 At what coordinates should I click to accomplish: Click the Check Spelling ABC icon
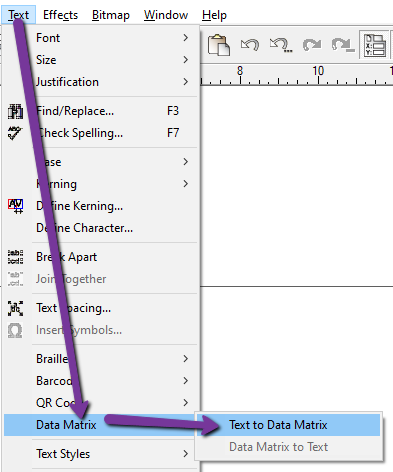click(15, 133)
